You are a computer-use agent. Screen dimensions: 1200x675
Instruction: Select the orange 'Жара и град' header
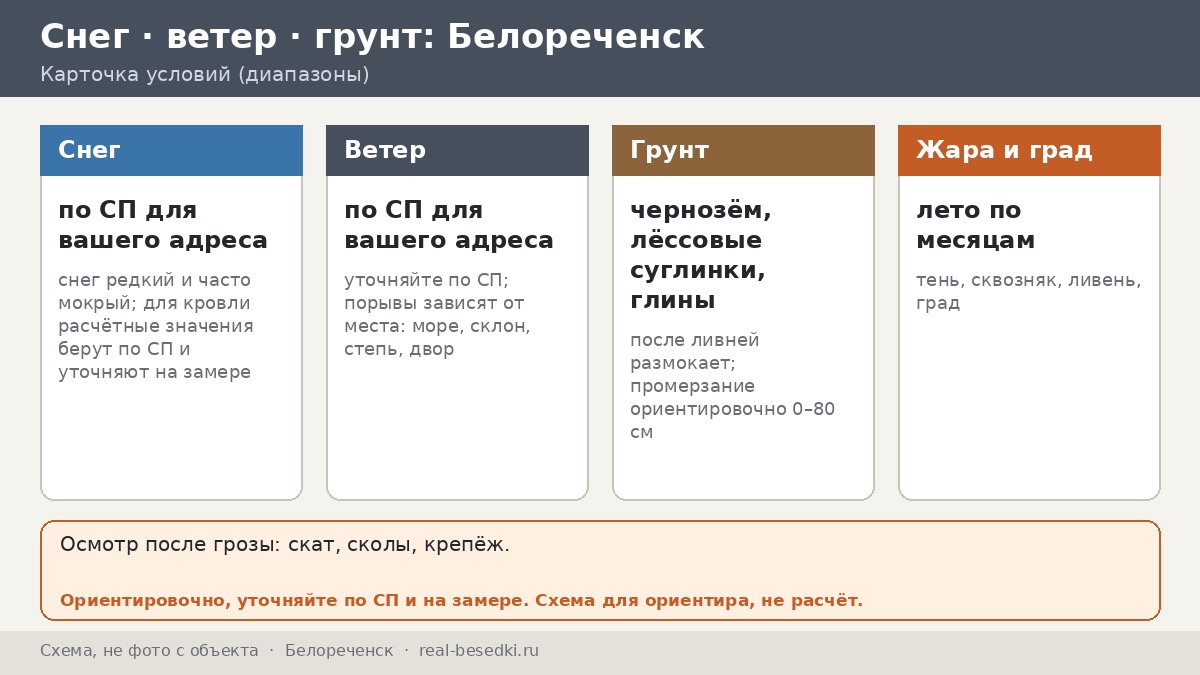[1029, 150]
